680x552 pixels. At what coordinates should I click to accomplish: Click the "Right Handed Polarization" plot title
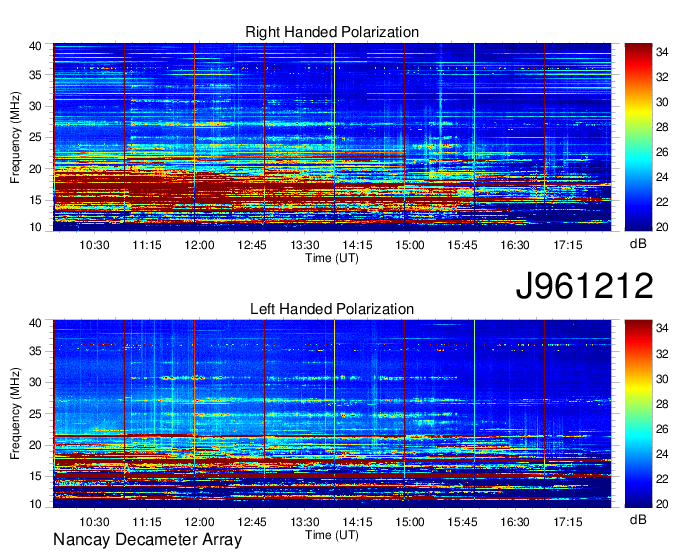pos(332,32)
